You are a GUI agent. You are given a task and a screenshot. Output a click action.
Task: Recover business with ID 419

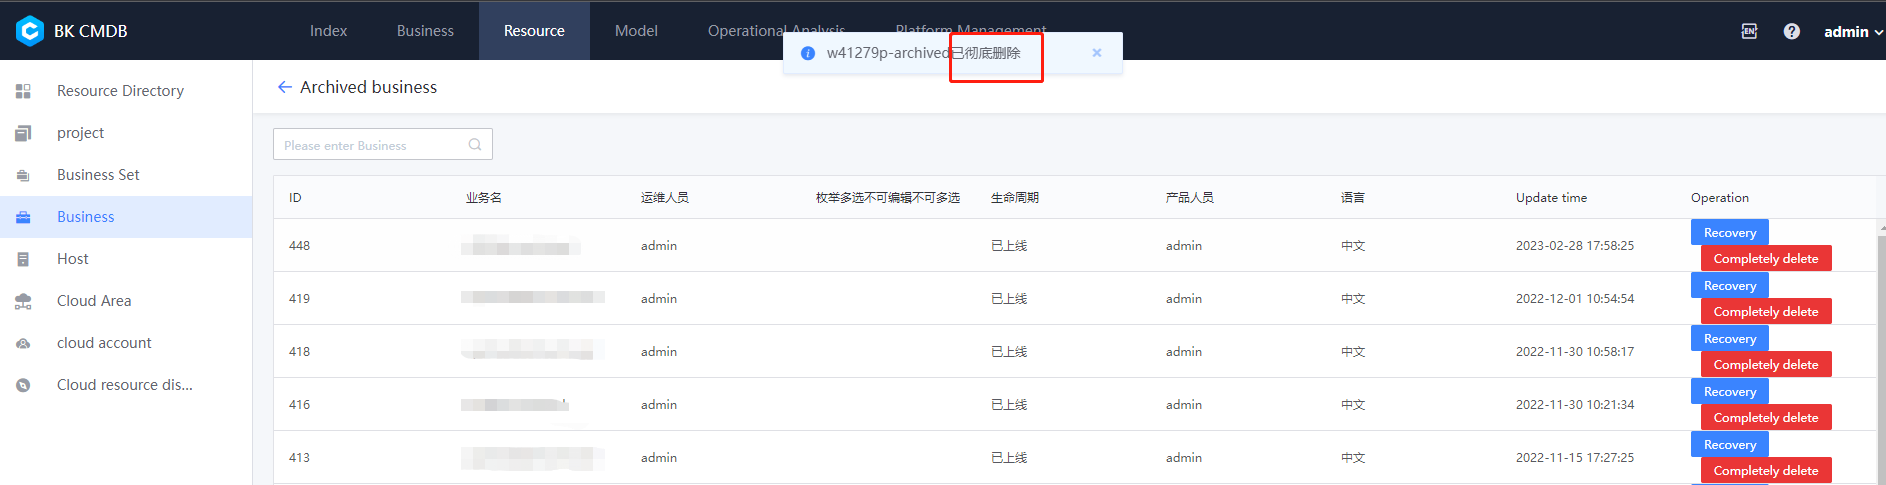tap(1730, 285)
